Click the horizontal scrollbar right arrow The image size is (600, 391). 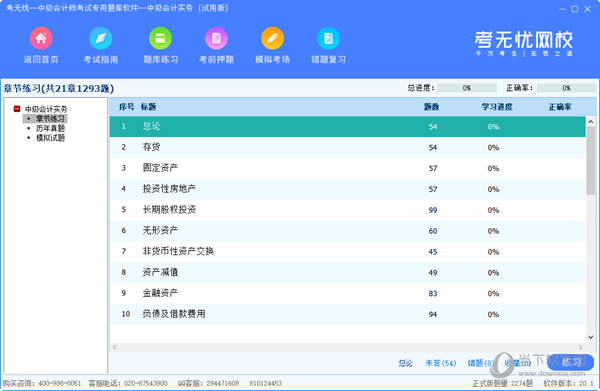pos(581,347)
